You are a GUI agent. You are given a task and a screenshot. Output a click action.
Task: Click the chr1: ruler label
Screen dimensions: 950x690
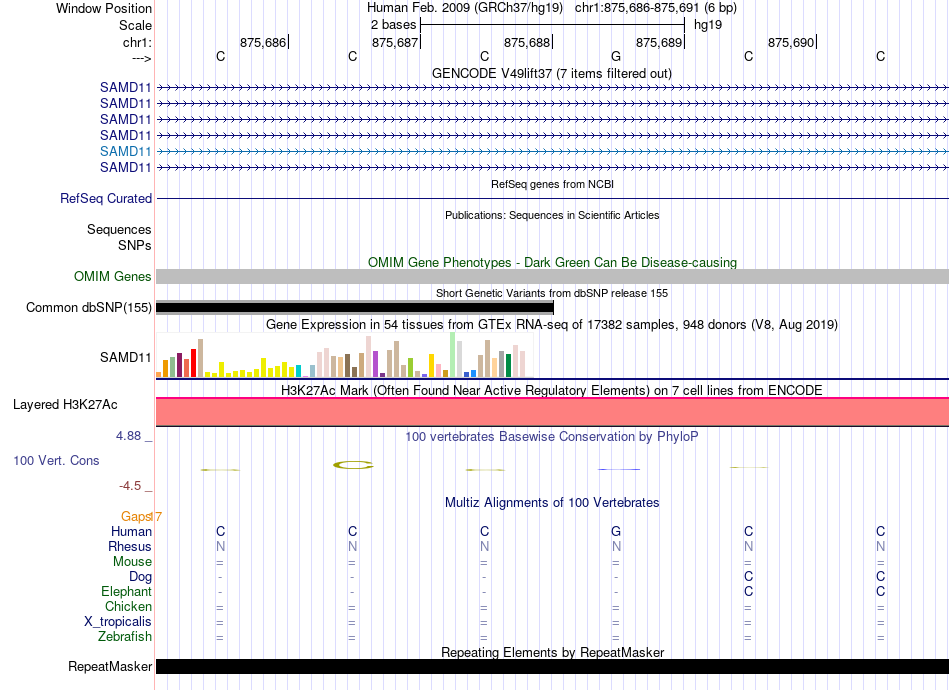click(x=137, y=42)
